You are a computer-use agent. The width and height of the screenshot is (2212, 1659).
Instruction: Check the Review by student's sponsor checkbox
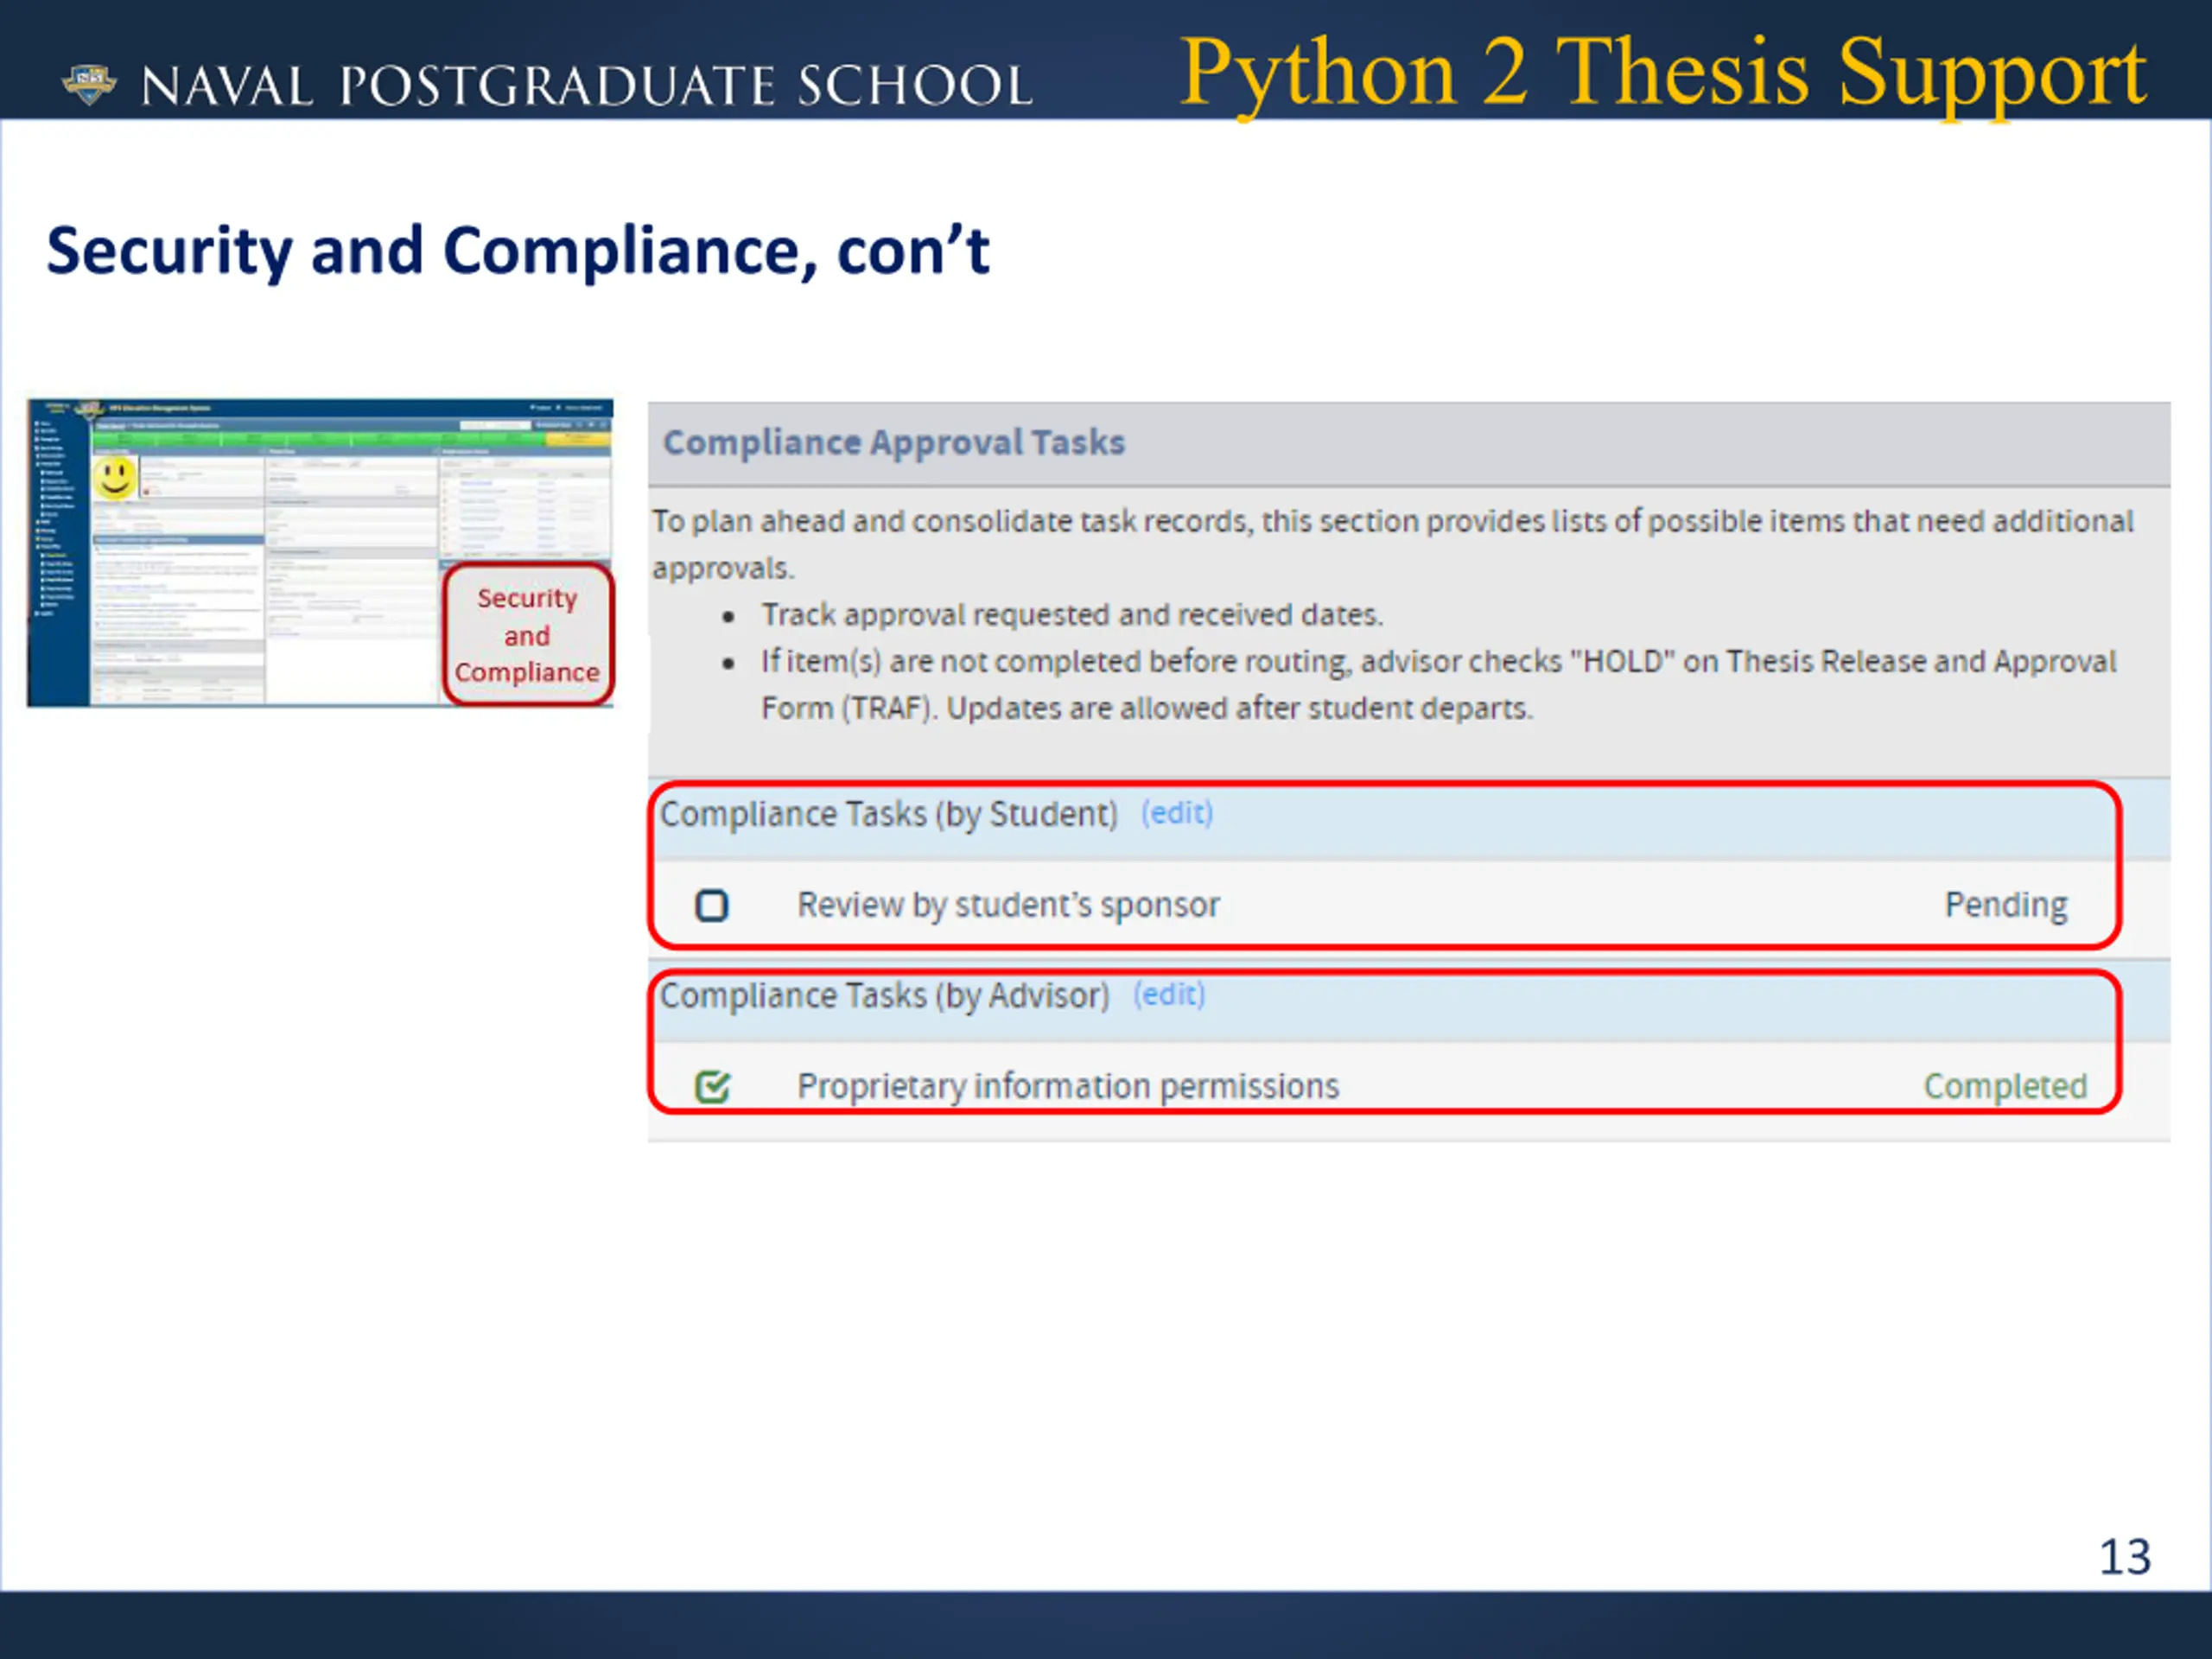[712, 906]
